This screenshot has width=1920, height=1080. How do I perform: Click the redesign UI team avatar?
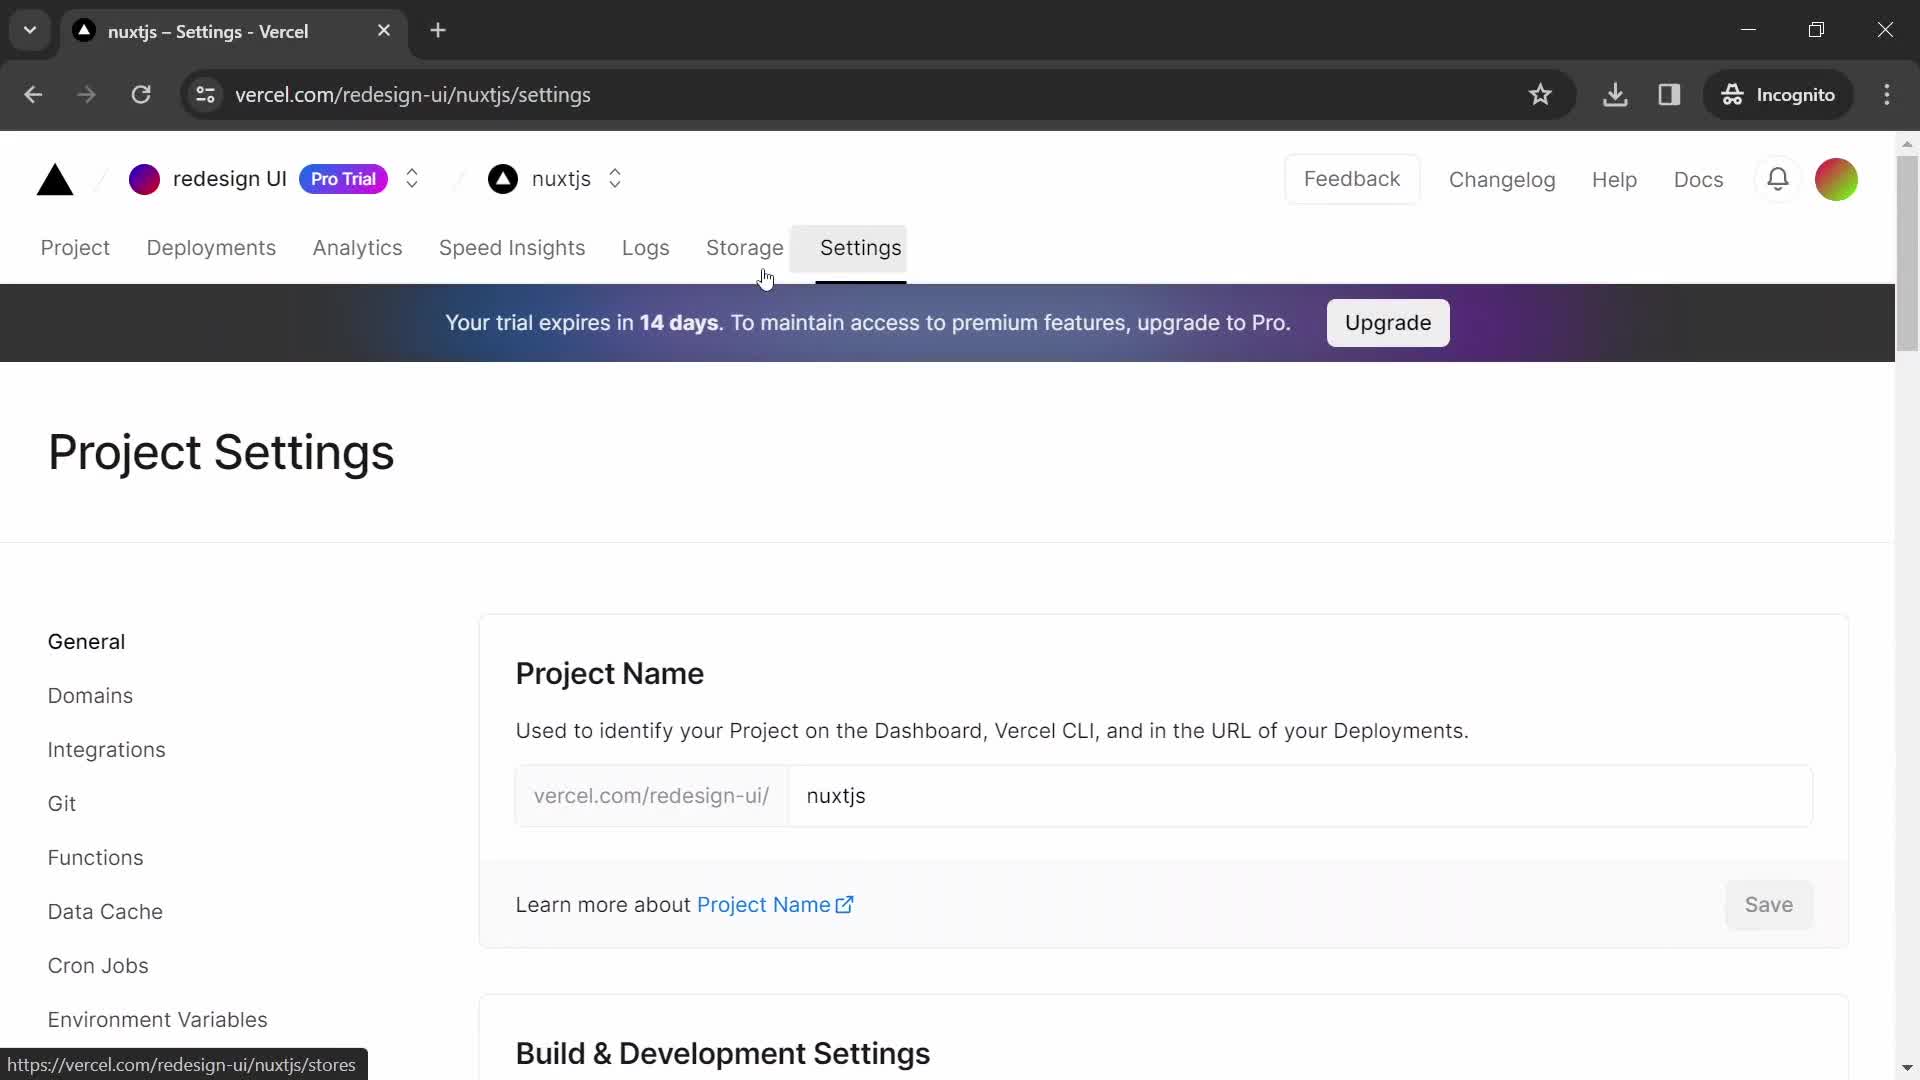click(x=144, y=180)
